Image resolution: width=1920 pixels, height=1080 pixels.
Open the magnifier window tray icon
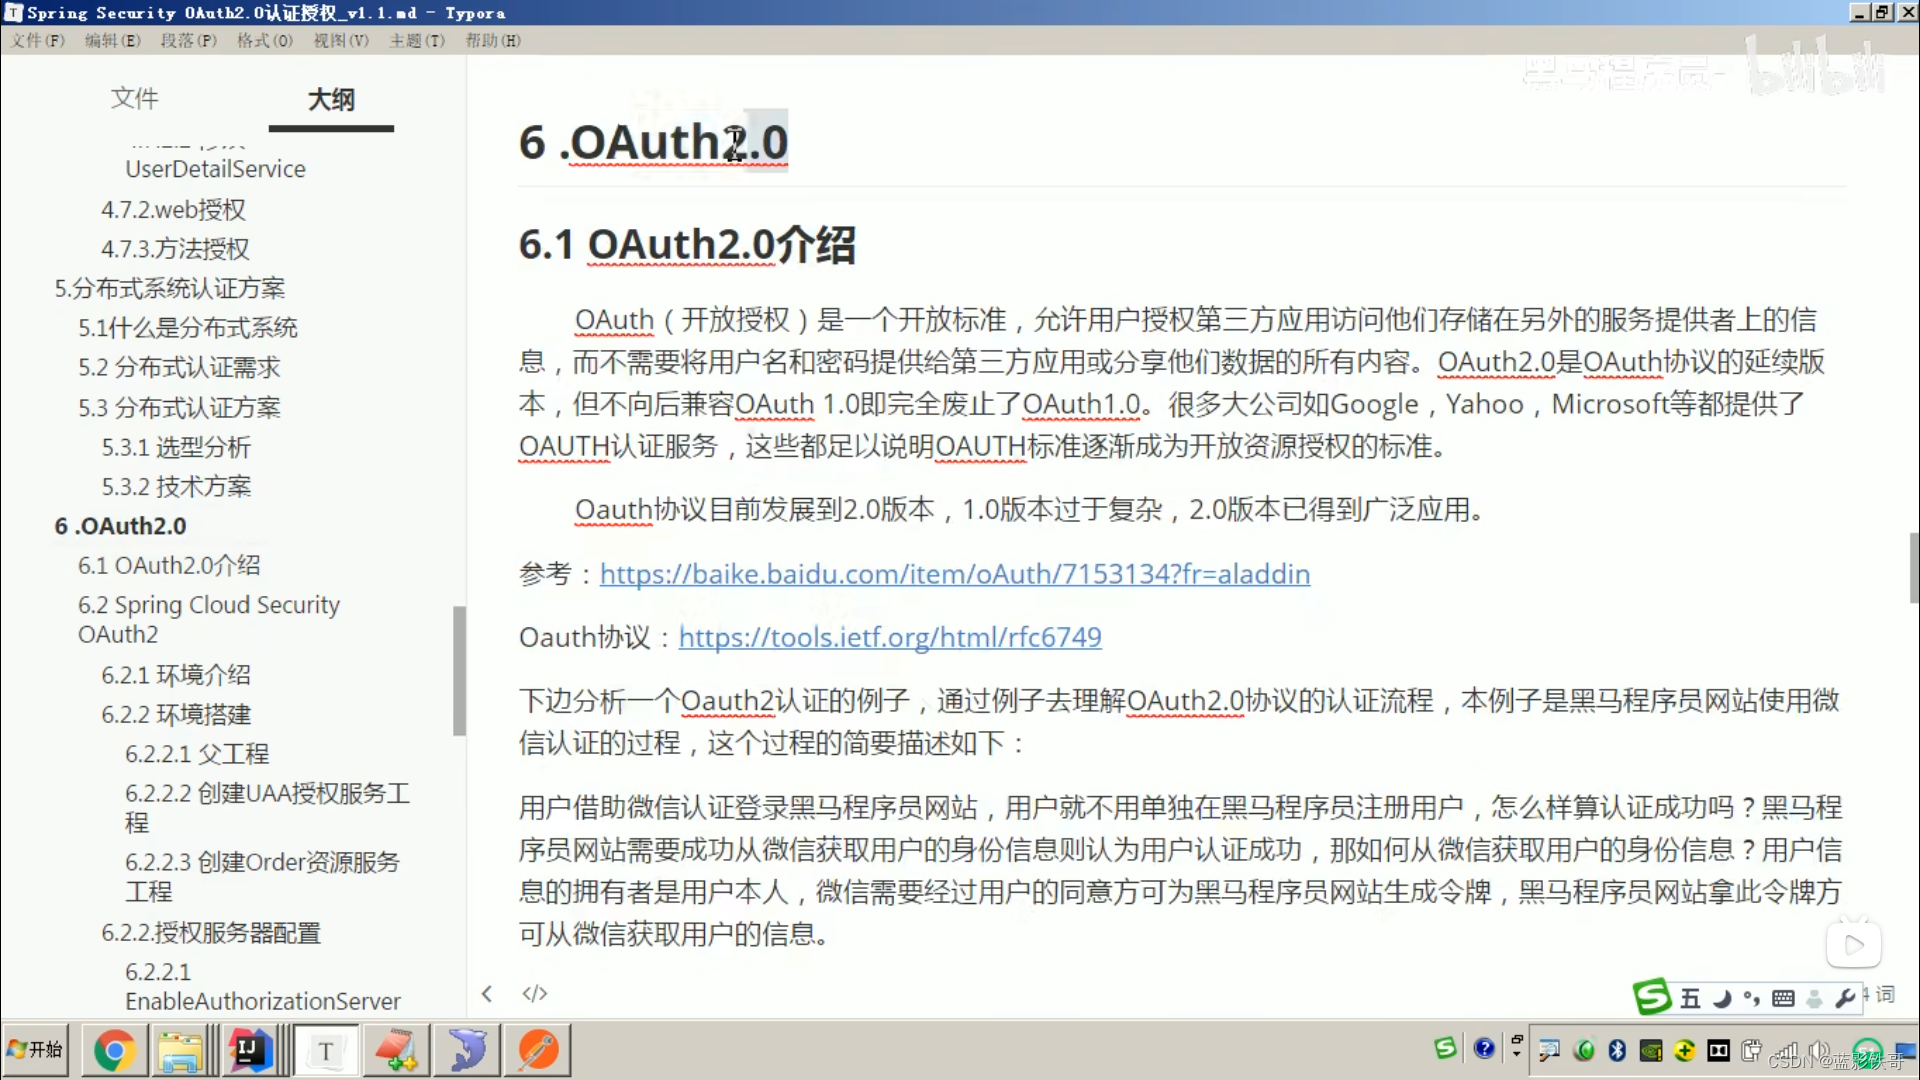[x=1549, y=1050]
